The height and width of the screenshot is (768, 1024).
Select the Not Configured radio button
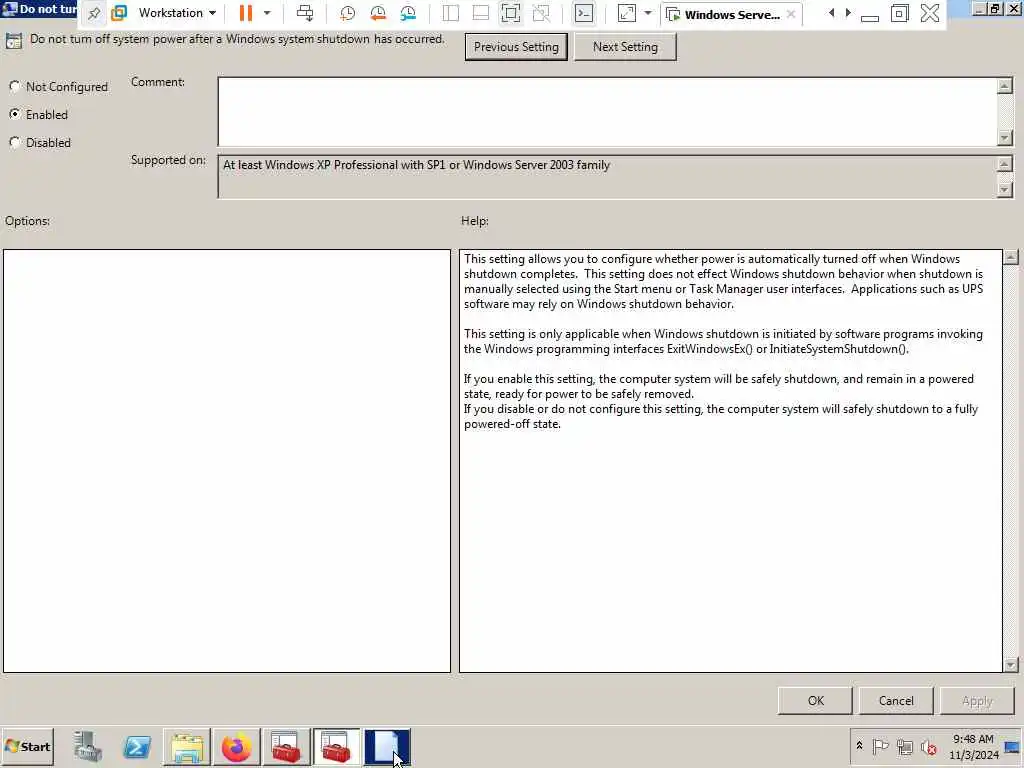click(x=14, y=86)
